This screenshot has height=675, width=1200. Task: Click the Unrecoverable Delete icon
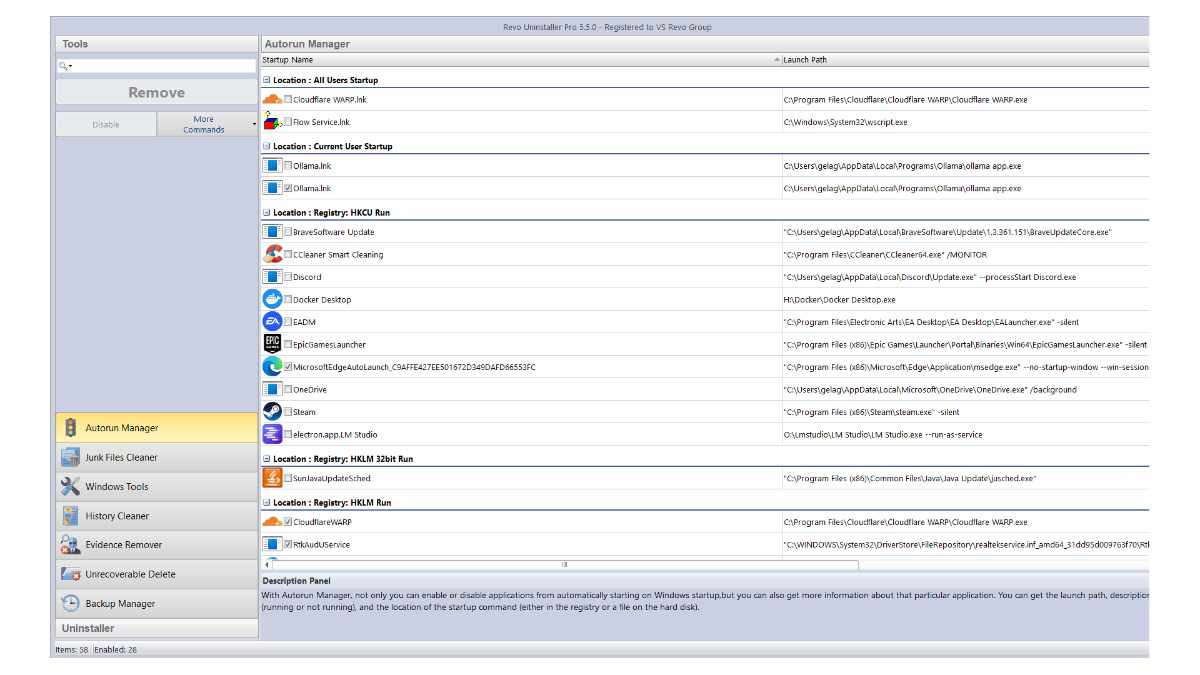(x=70, y=574)
